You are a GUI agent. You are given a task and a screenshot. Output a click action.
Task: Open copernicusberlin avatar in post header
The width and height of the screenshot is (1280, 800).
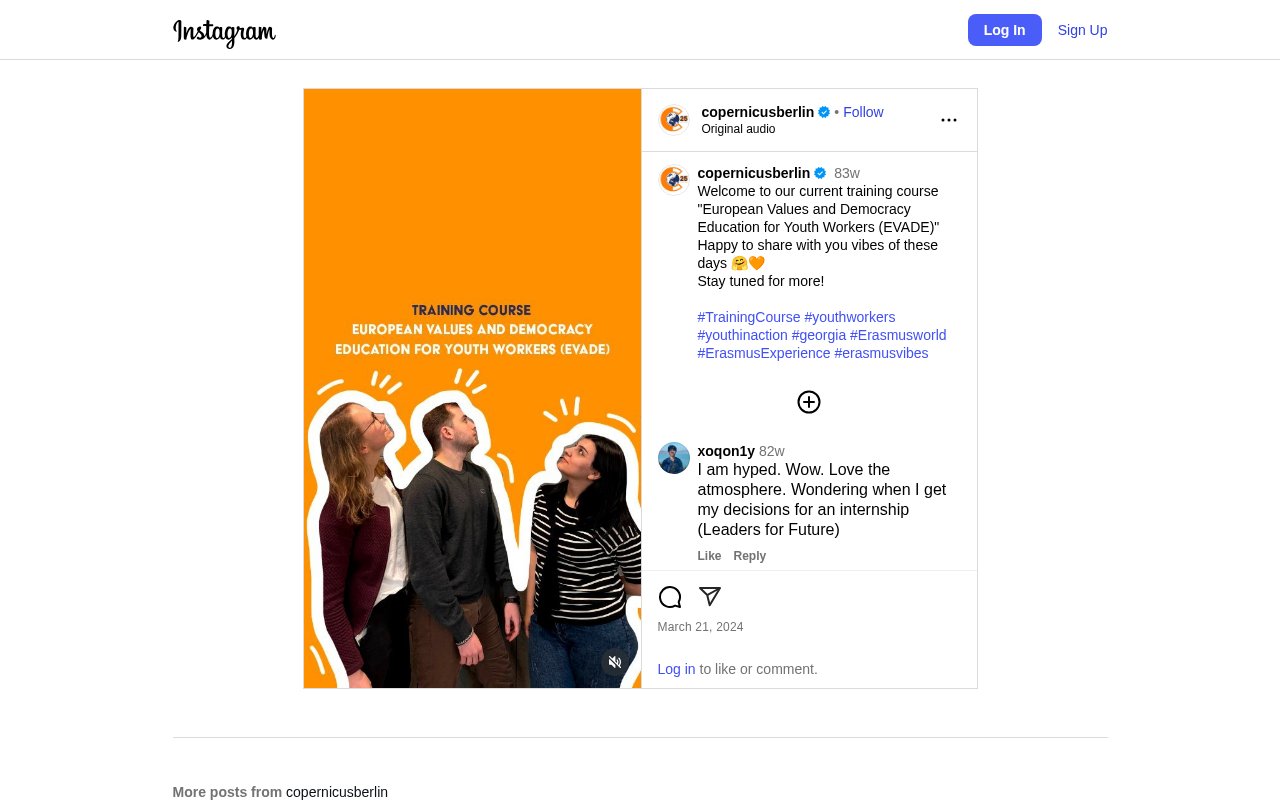674,120
